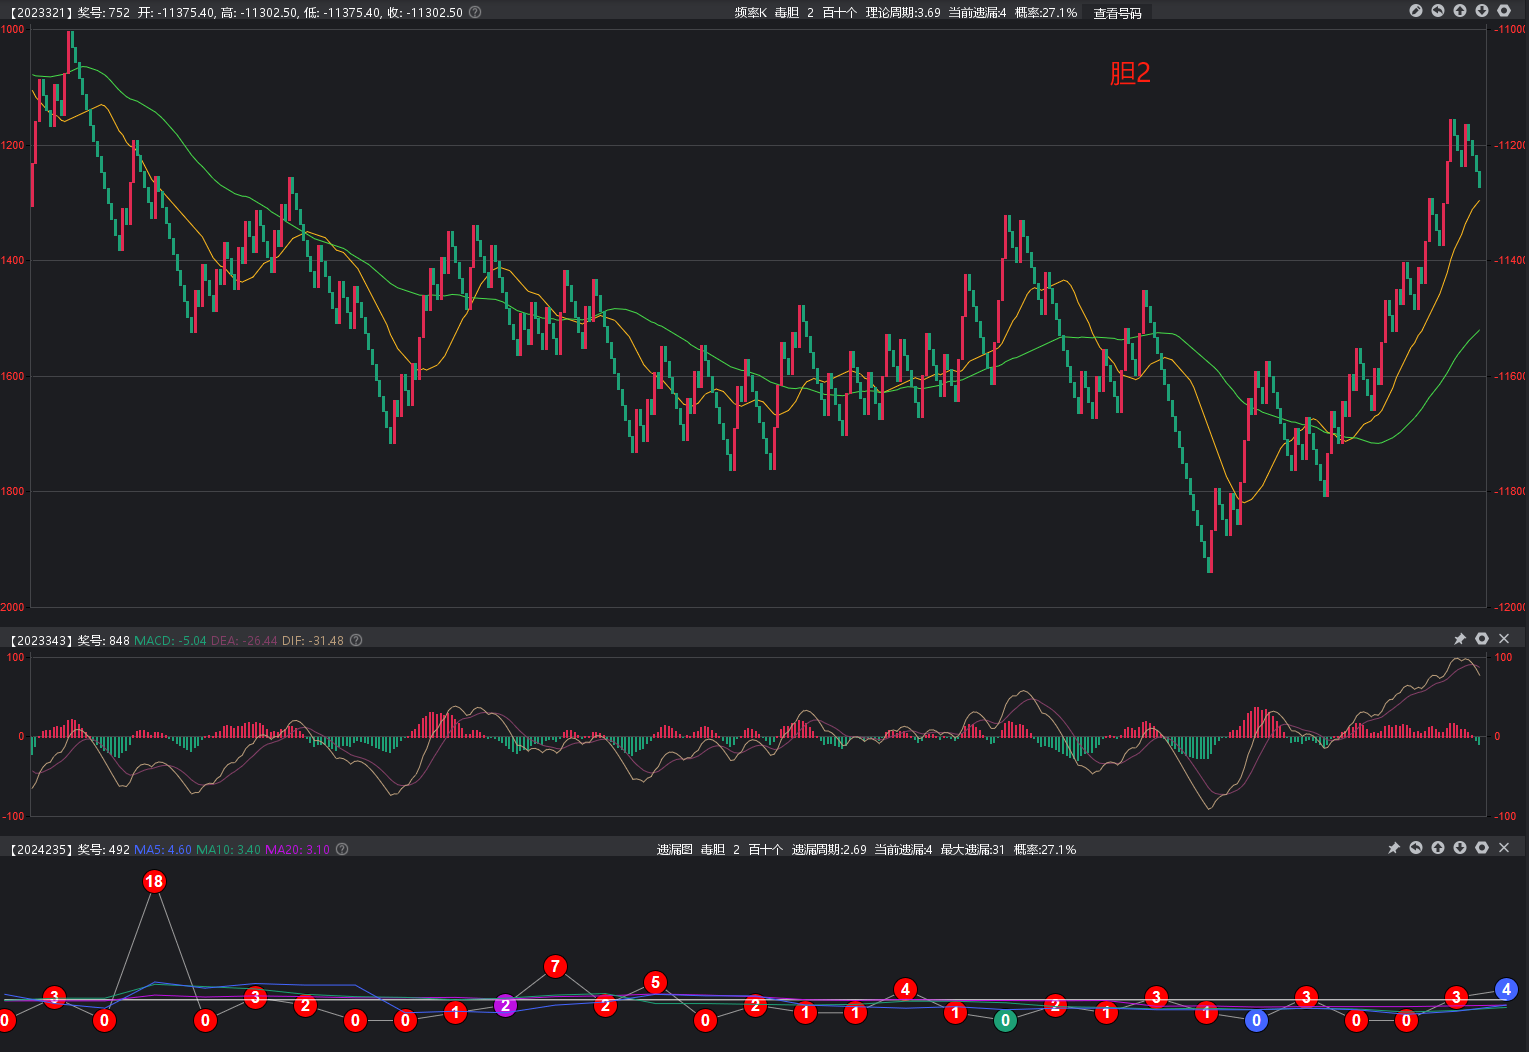Open help icon beside K-line price info
The image size is (1529, 1052).
pos(475,12)
